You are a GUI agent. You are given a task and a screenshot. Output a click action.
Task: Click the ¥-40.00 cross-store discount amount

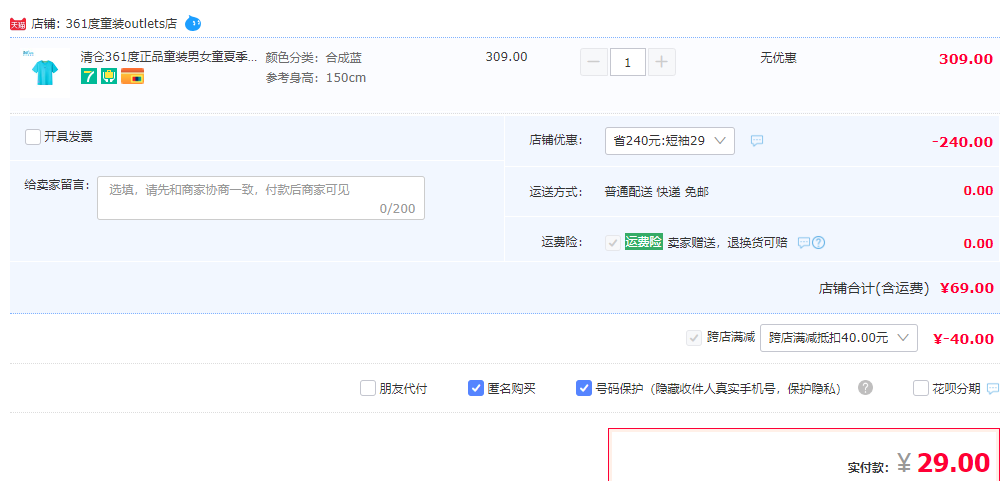(963, 339)
